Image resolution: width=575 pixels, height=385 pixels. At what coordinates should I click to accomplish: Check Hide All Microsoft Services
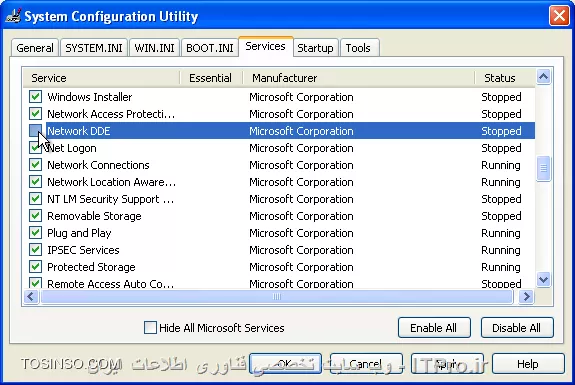point(150,327)
